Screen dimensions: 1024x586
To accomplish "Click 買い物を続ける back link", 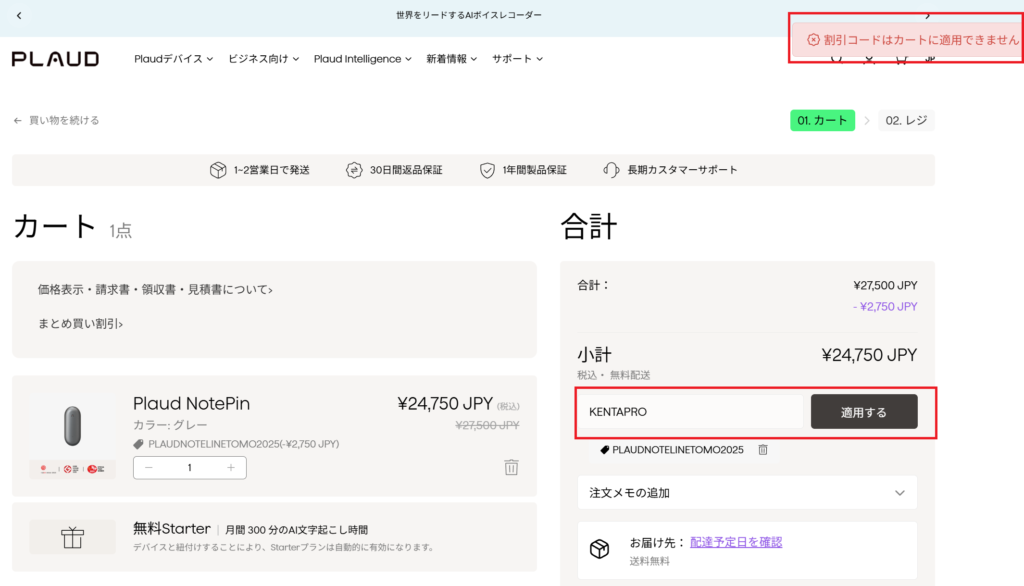I will pos(56,120).
